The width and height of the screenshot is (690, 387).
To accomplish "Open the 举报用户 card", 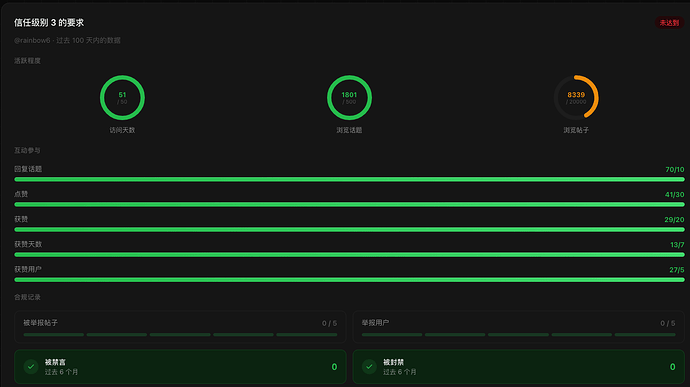I will point(519,327).
